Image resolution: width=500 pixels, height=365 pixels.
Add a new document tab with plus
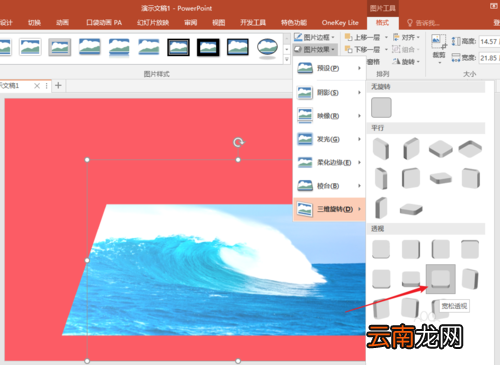pos(58,86)
